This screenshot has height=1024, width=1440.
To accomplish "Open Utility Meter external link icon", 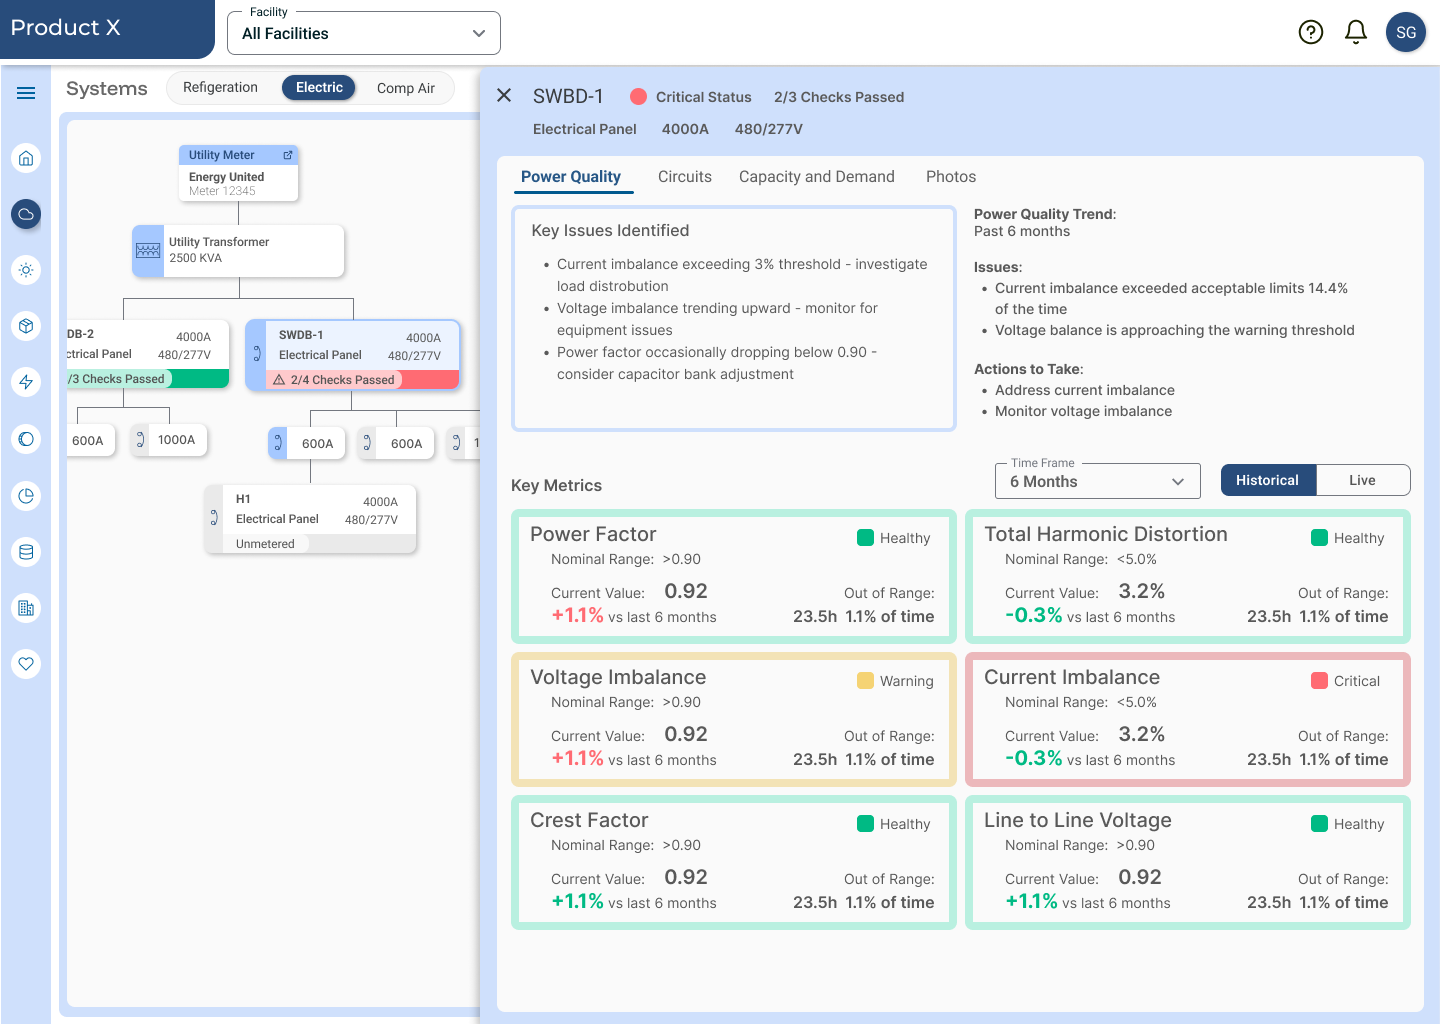I will point(288,155).
